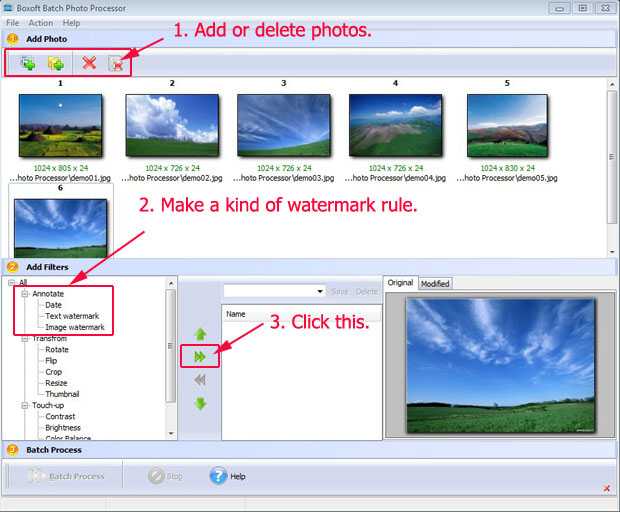Move filter up with green up arrow
The width and height of the screenshot is (620, 512).
tap(200, 334)
